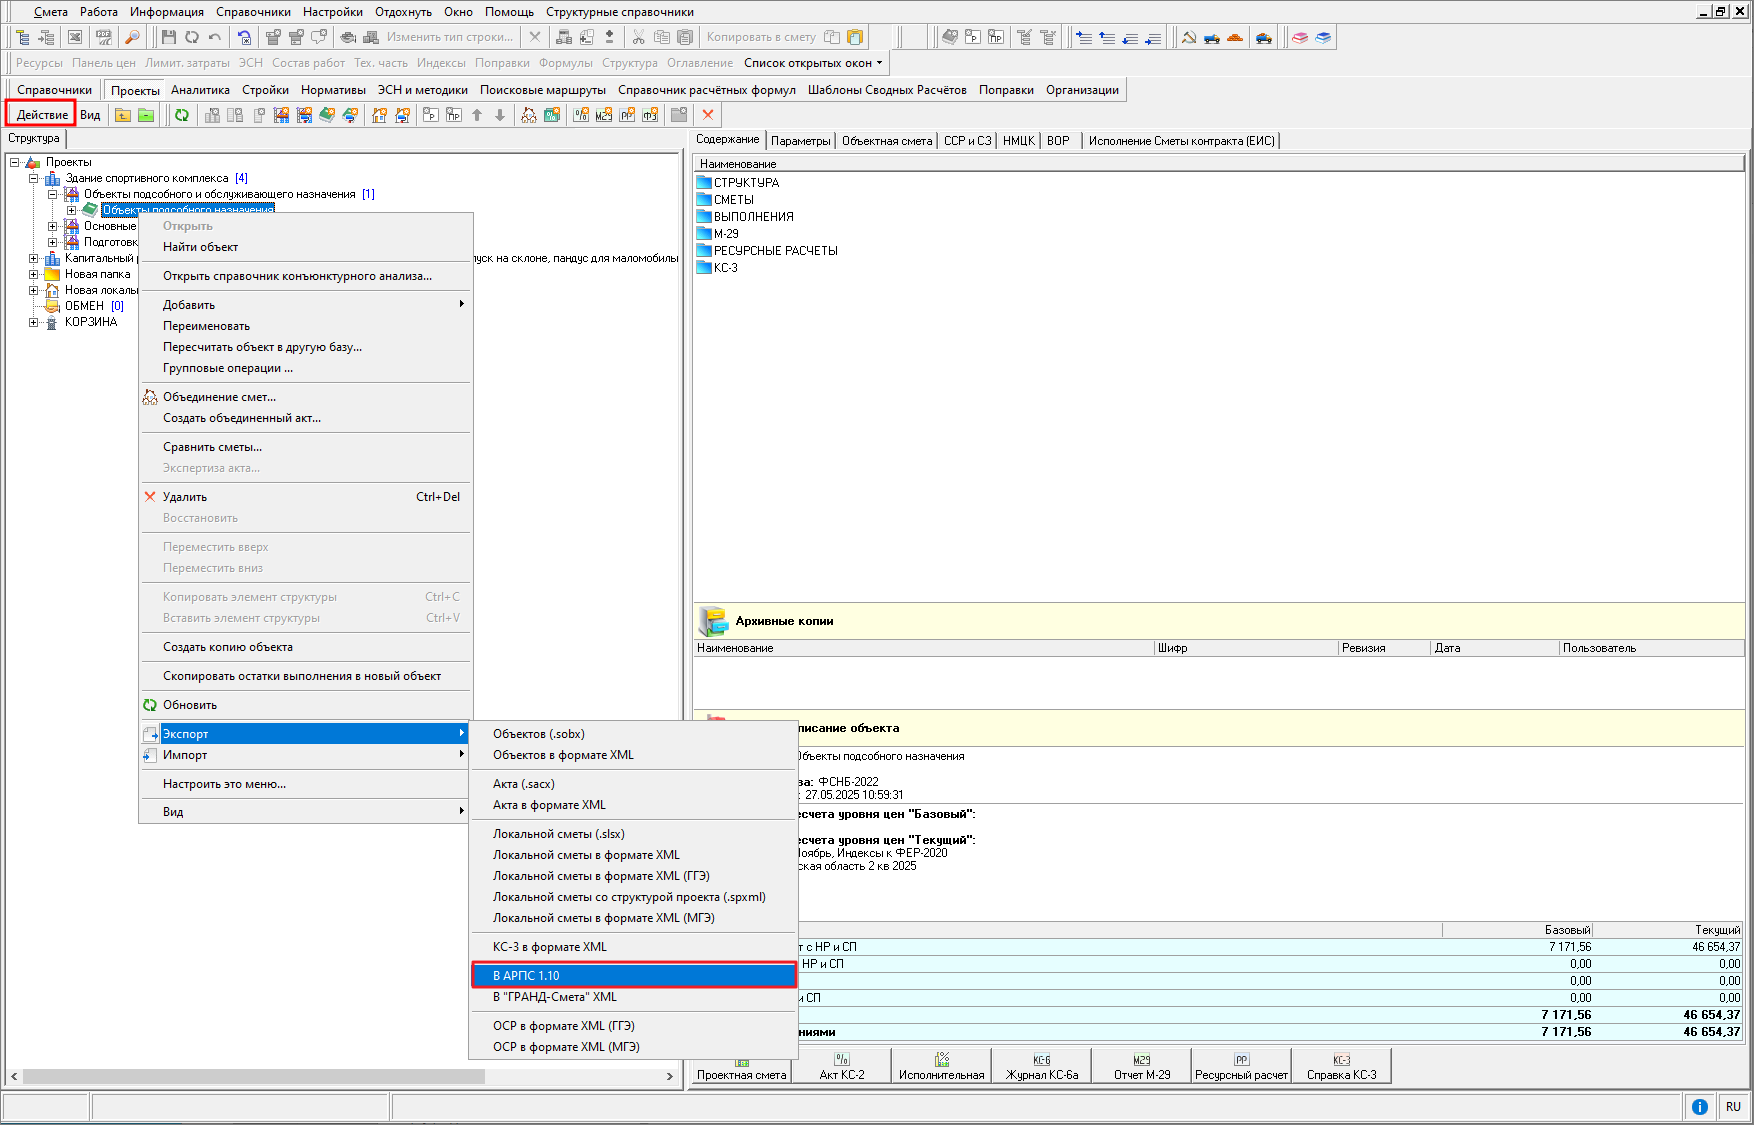Click Переименовать in the context menu
This screenshot has width=1754, height=1125.
tap(305, 326)
